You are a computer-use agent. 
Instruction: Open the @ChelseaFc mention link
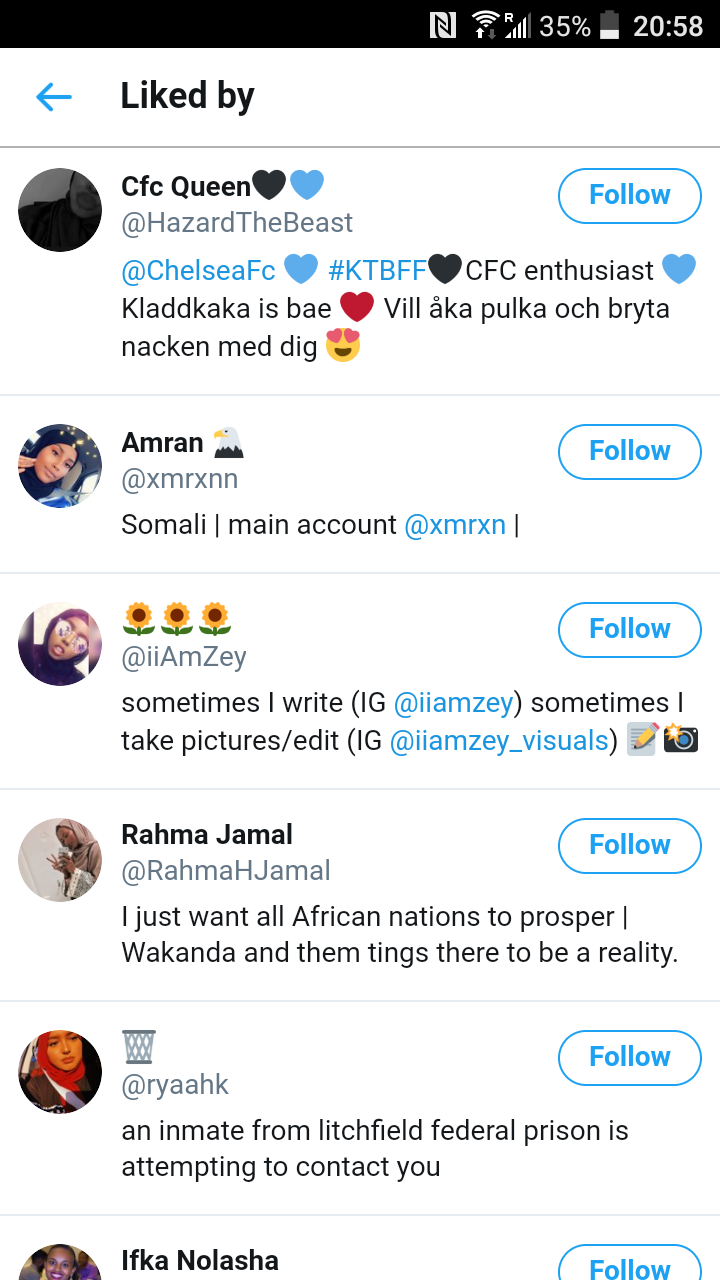pos(198,270)
